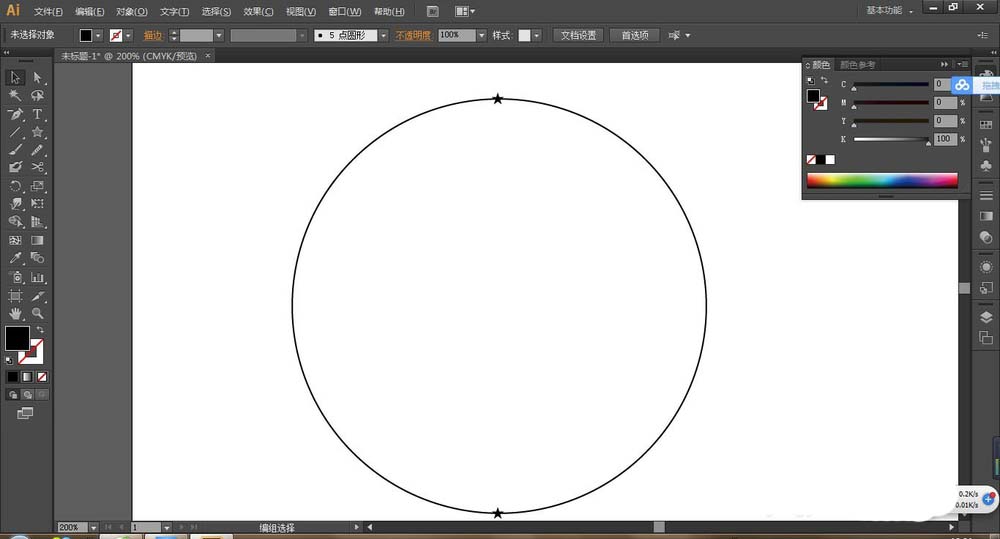The height and width of the screenshot is (539, 1000).
Task: Set paint mode to None
Action: [42, 377]
